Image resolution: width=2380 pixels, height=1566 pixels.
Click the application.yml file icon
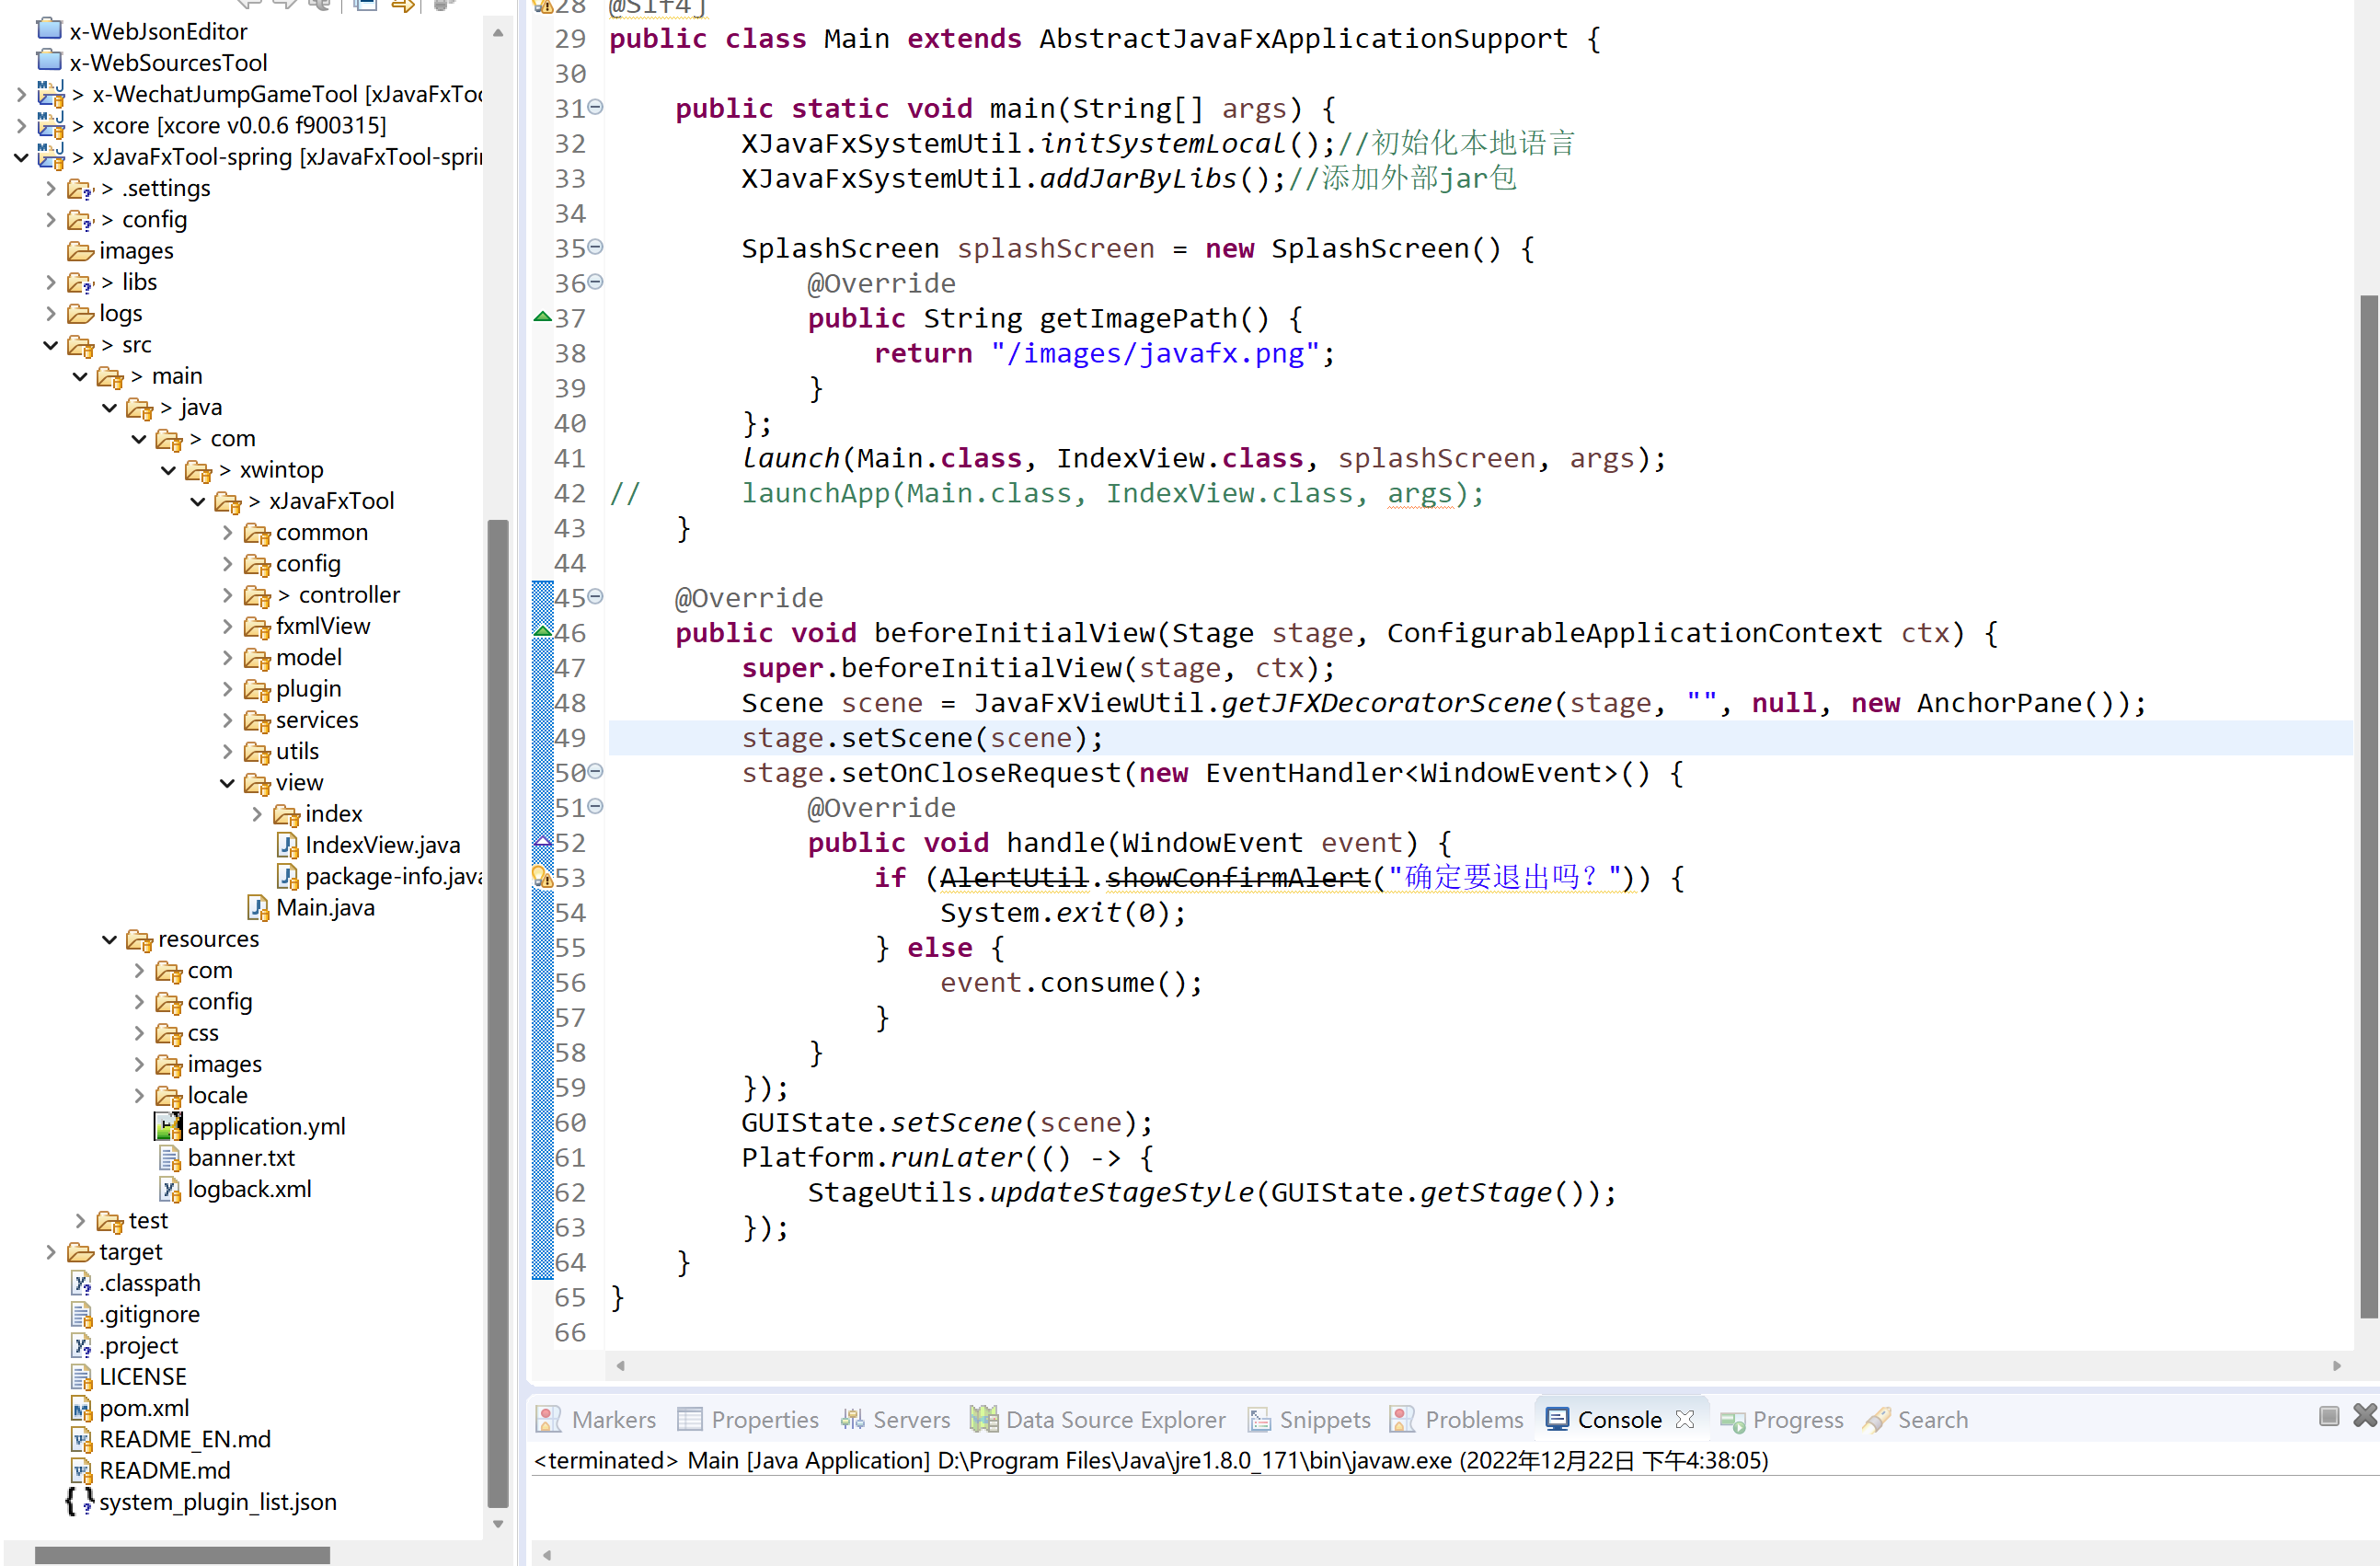[169, 1126]
